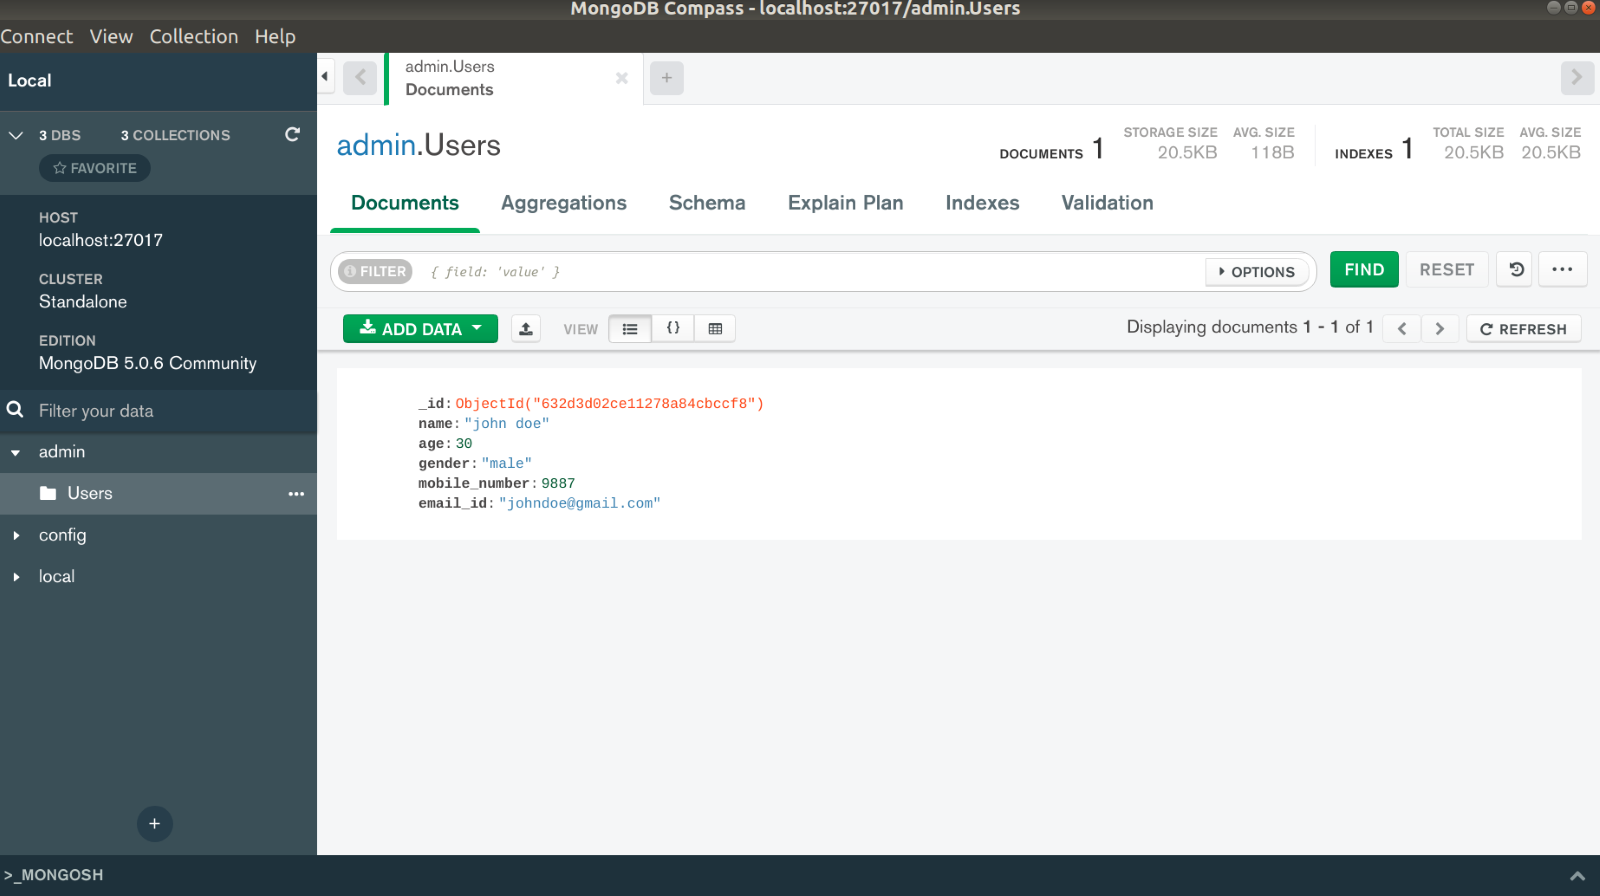Open query bar more options ellipsis
This screenshot has width=1600, height=896.
(x=1563, y=270)
